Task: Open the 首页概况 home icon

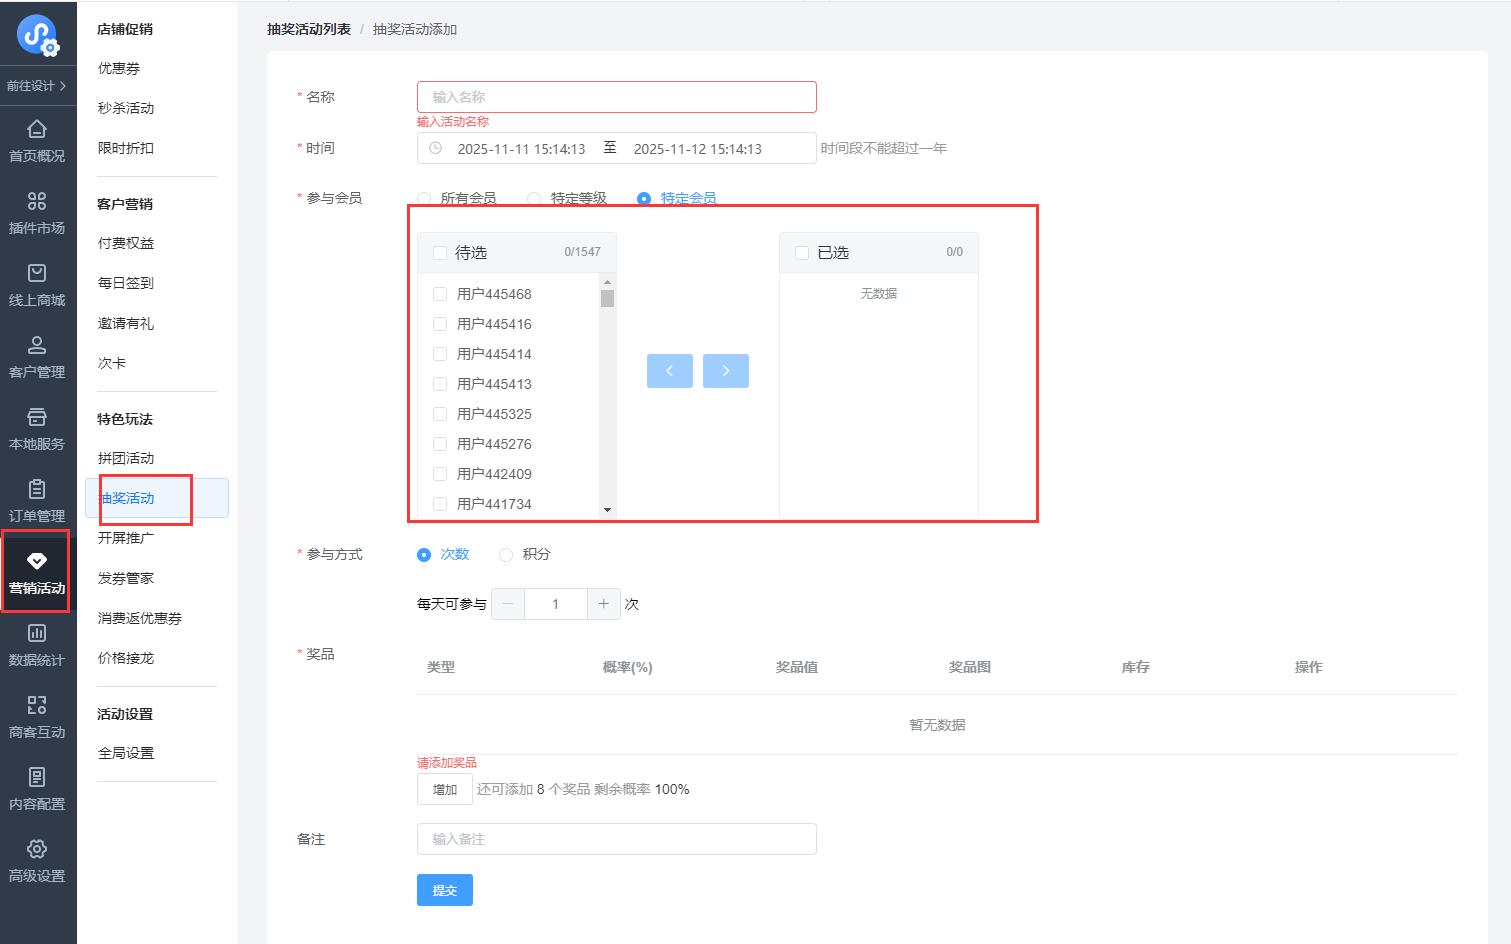Action: [37, 130]
